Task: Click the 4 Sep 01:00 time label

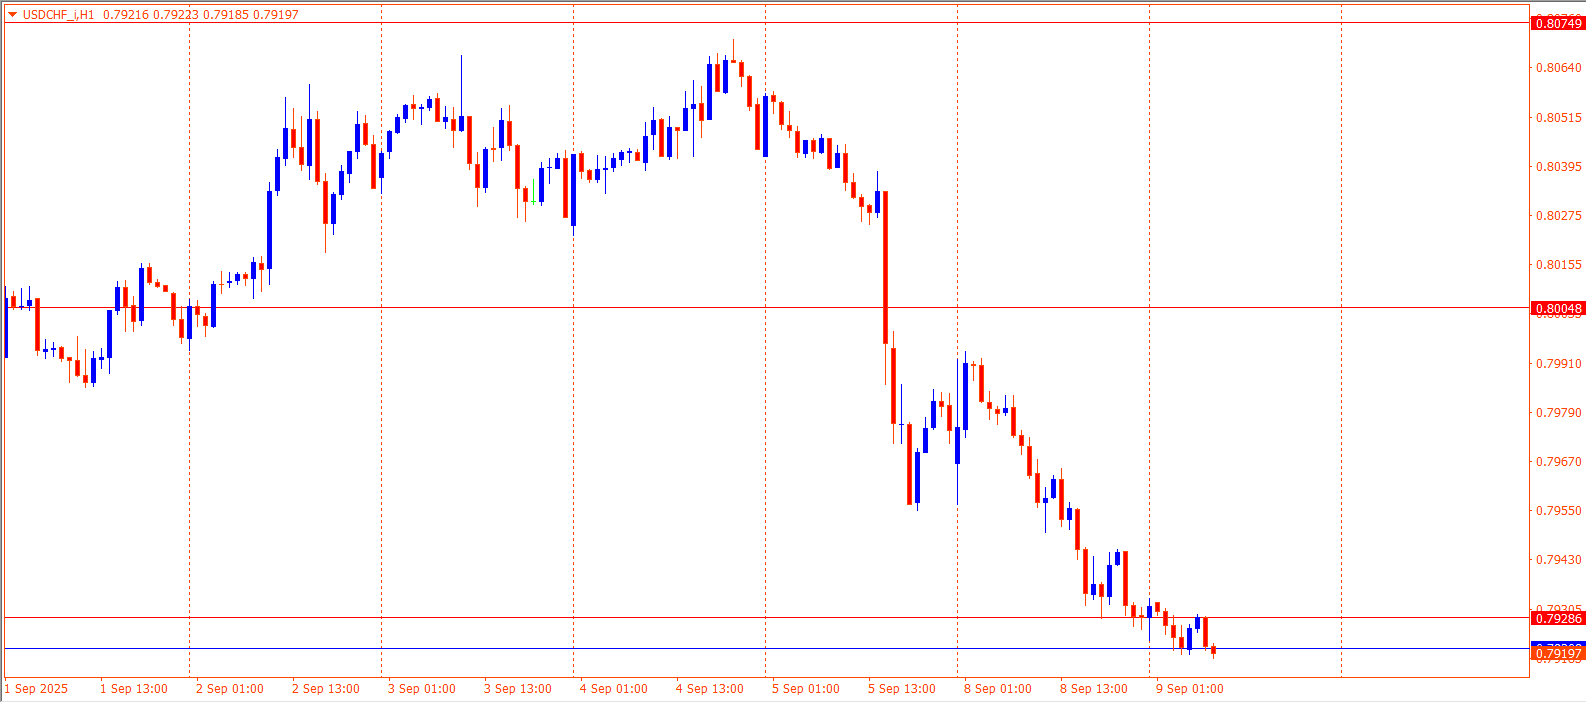Action: pyautogui.click(x=614, y=689)
